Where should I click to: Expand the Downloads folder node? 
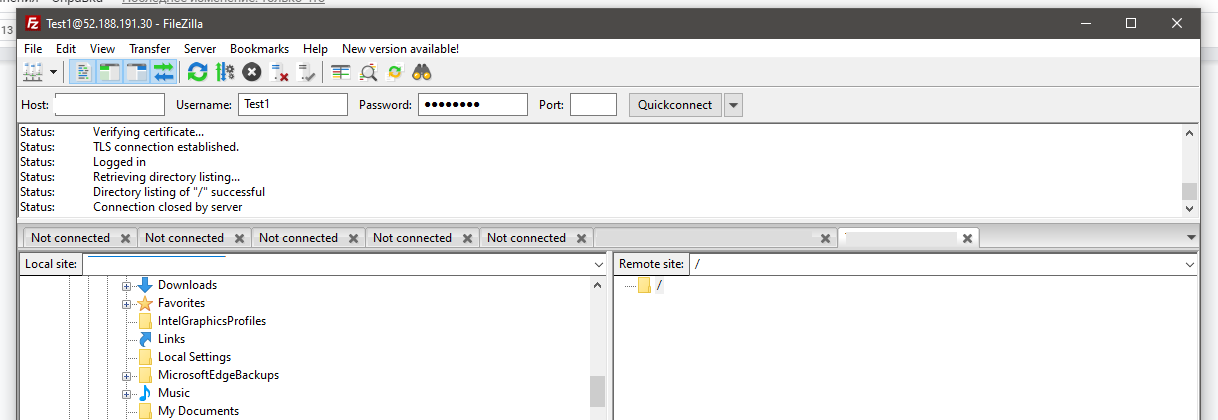(127, 286)
